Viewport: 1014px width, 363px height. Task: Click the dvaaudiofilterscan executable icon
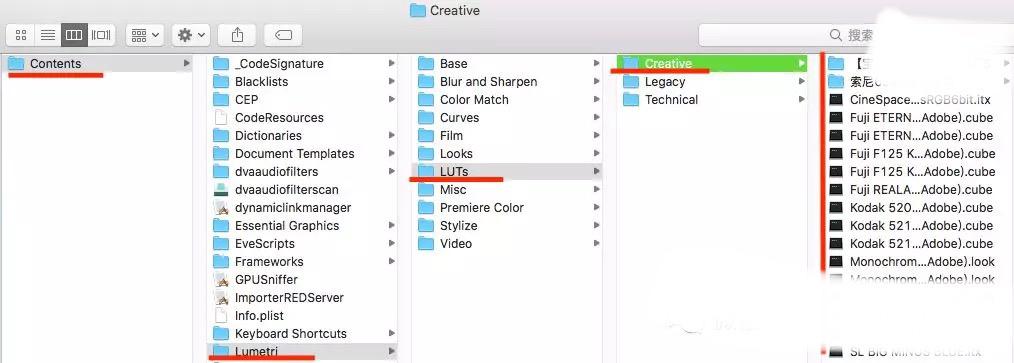pyautogui.click(x=221, y=190)
